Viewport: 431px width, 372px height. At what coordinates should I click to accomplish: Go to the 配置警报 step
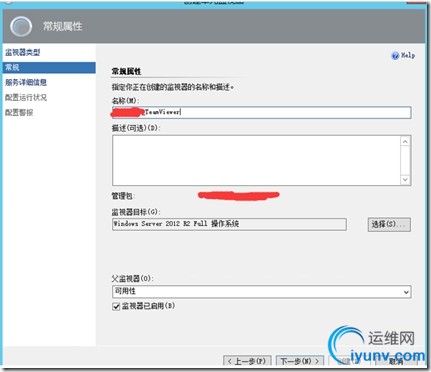click(x=19, y=112)
